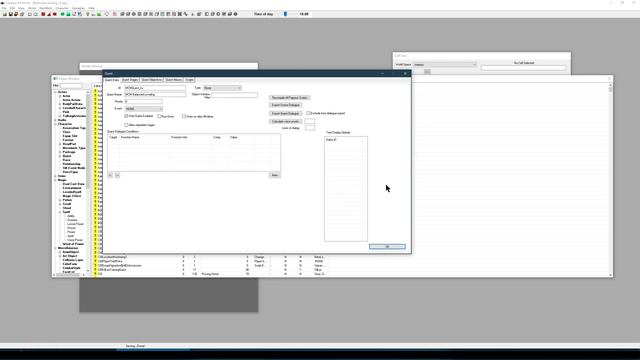Select Enchantment under Magic

(72, 188)
